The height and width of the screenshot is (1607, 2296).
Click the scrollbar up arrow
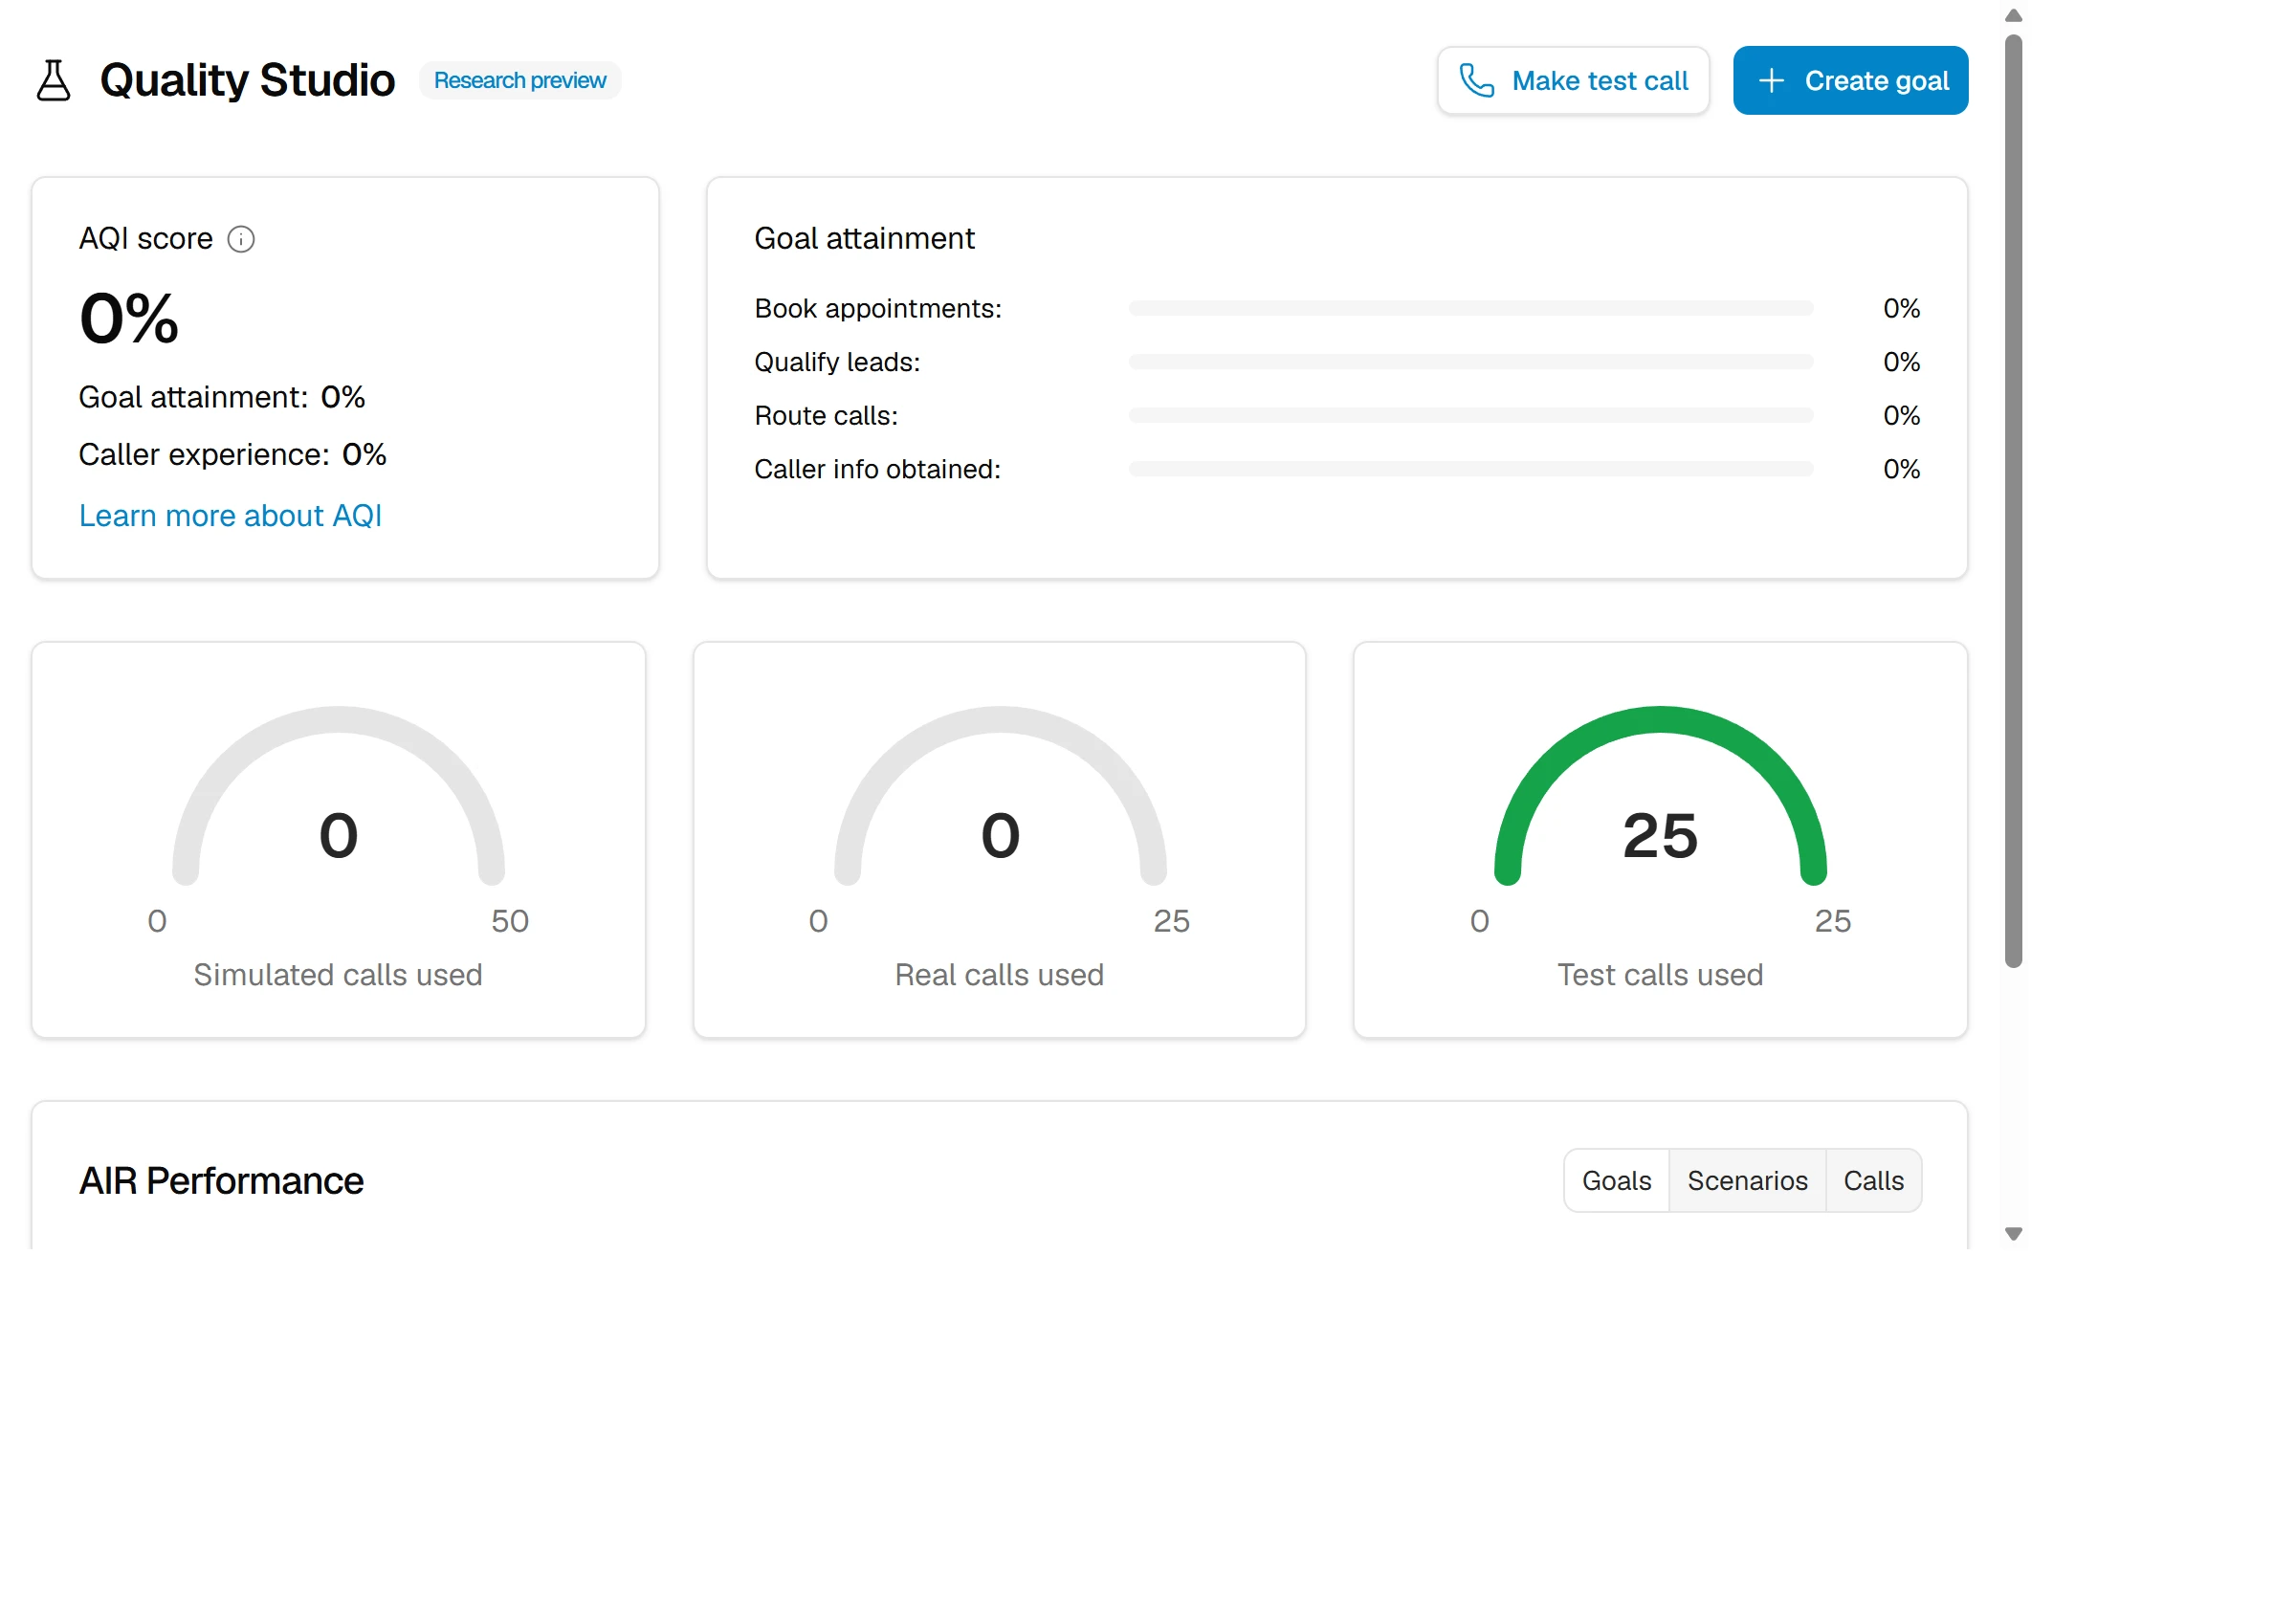pos(2013,15)
